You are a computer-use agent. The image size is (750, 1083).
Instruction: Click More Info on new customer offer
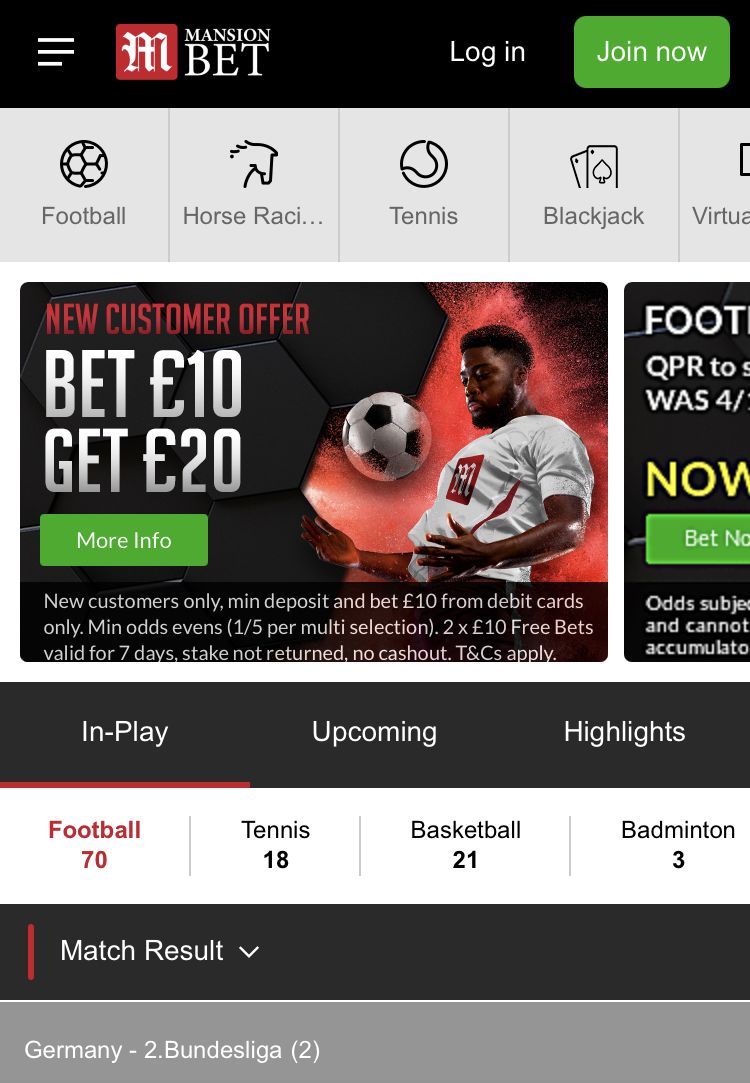[124, 540]
